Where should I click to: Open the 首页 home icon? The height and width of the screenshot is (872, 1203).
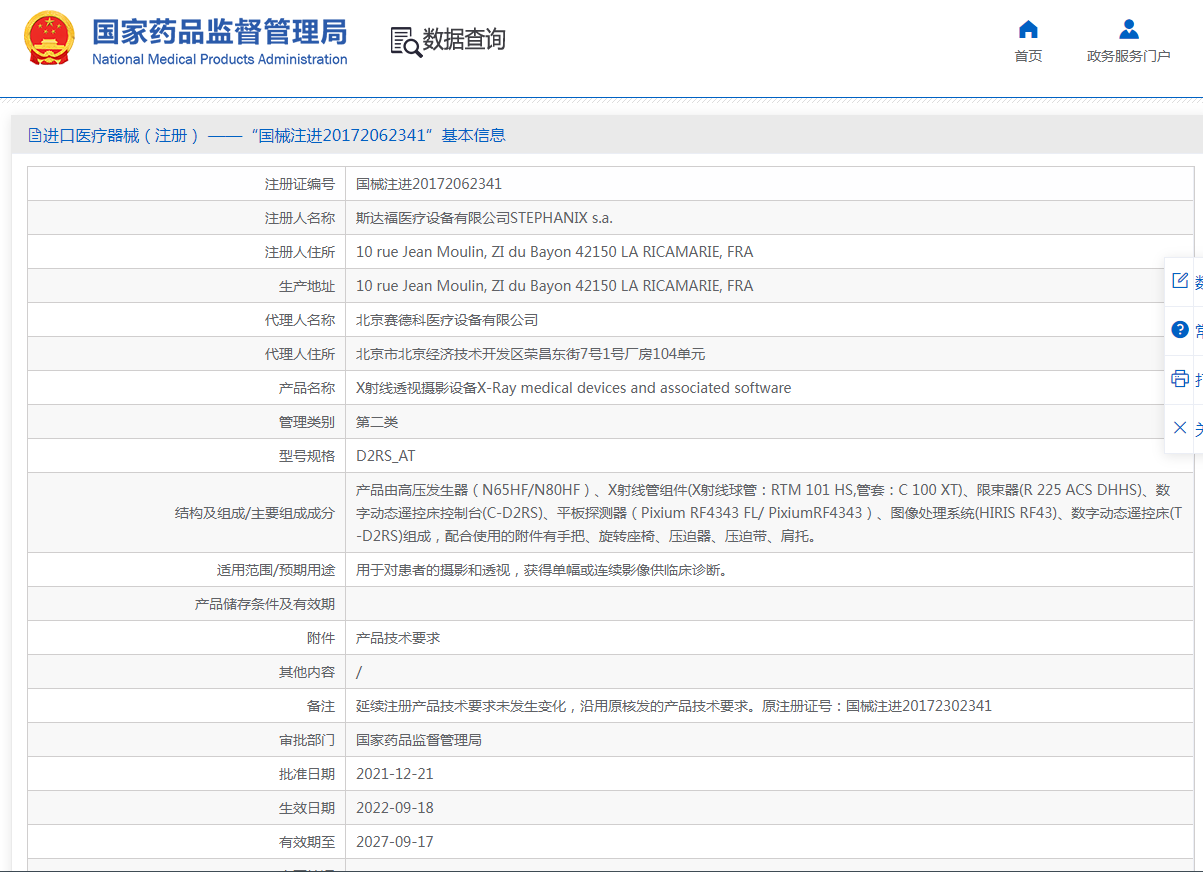tap(1028, 29)
